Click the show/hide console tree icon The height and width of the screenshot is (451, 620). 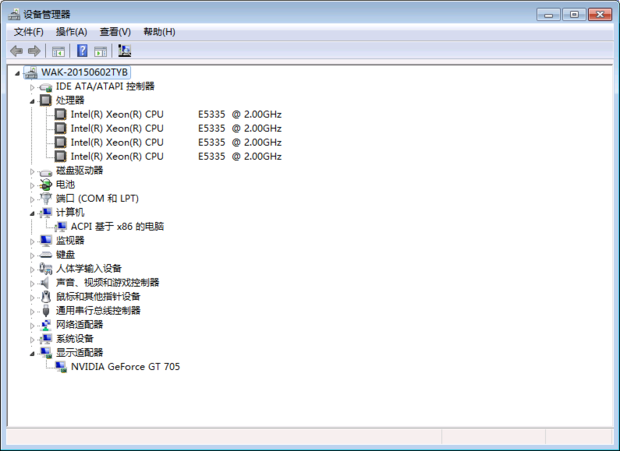click(59, 51)
